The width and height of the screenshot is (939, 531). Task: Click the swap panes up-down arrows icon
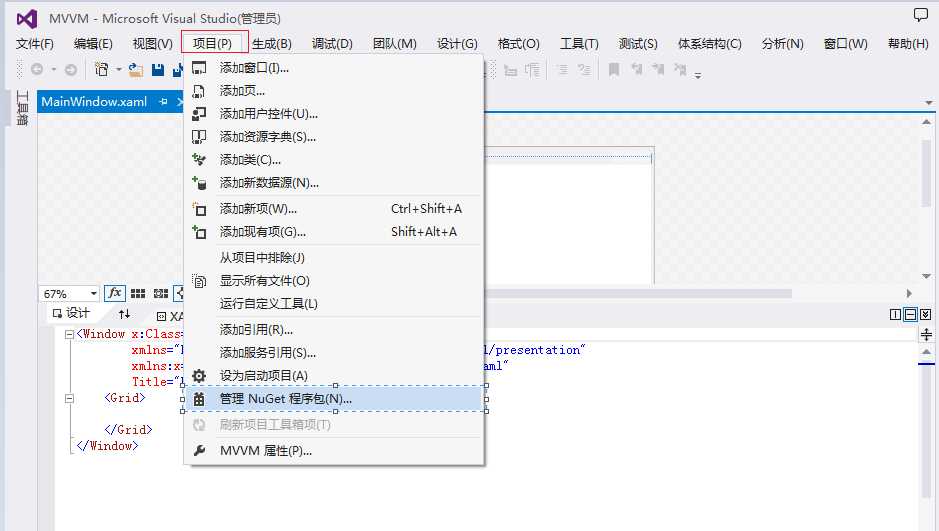click(125, 314)
